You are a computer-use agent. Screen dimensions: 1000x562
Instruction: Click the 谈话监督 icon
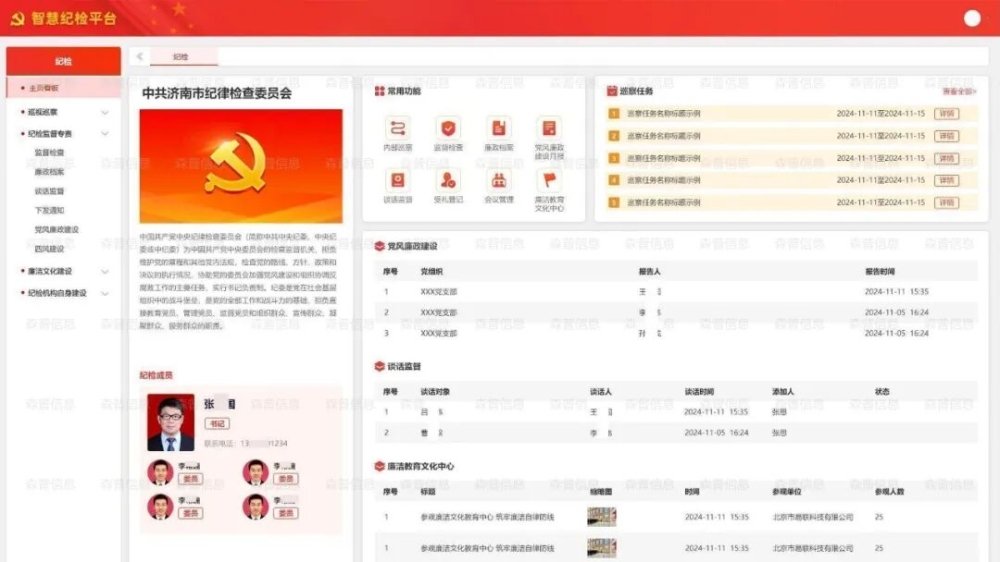(398, 181)
